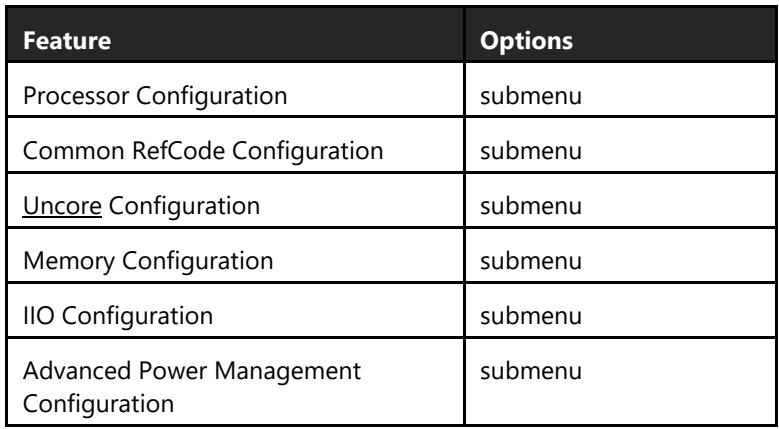This screenshot has width=779, height=429.
Task: Click the word Memory in the table
Action: 69,262
